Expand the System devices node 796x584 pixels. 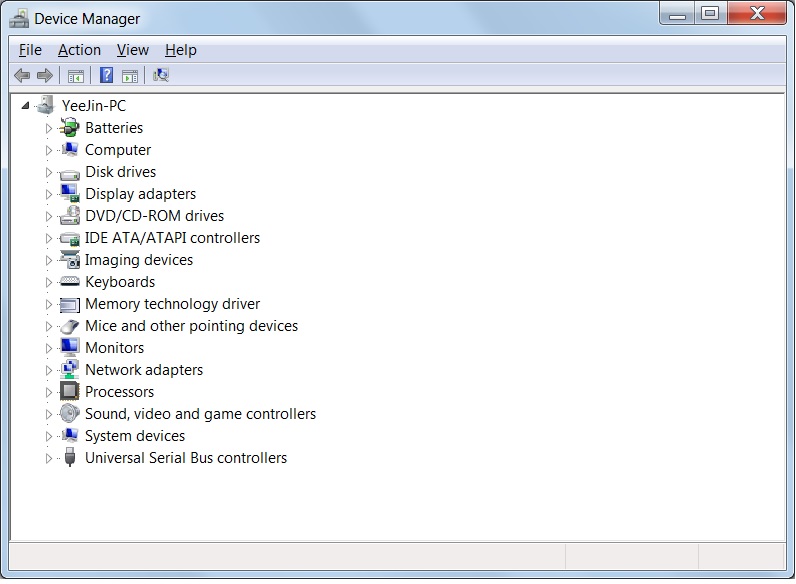click(49, 436)
